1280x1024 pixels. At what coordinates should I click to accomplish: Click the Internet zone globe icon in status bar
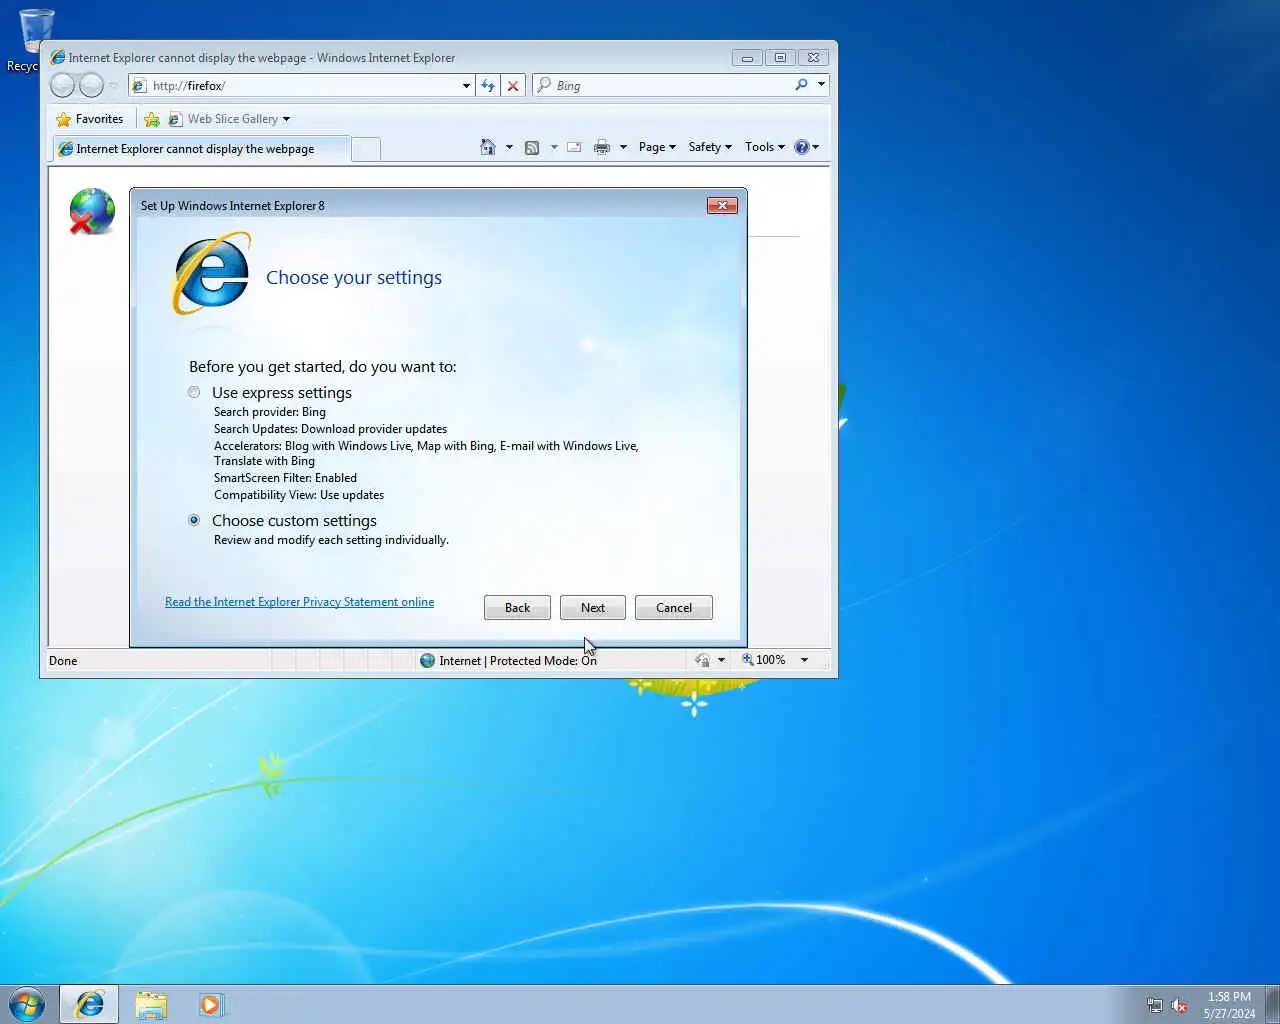(427, 660)
